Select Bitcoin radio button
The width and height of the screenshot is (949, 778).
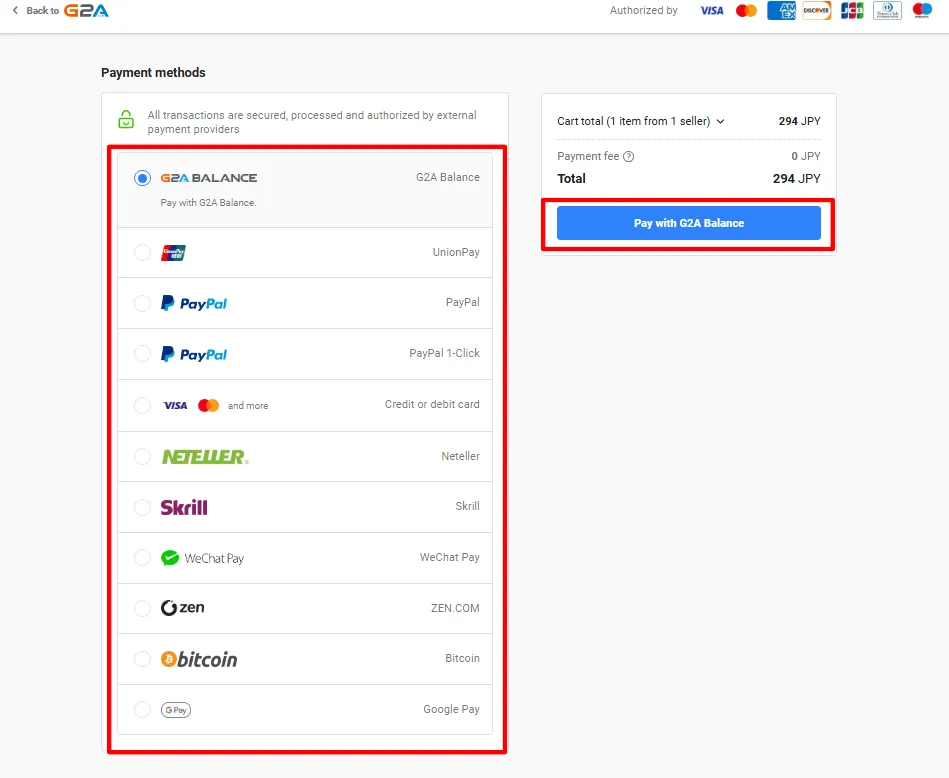(x=142, y=659)
